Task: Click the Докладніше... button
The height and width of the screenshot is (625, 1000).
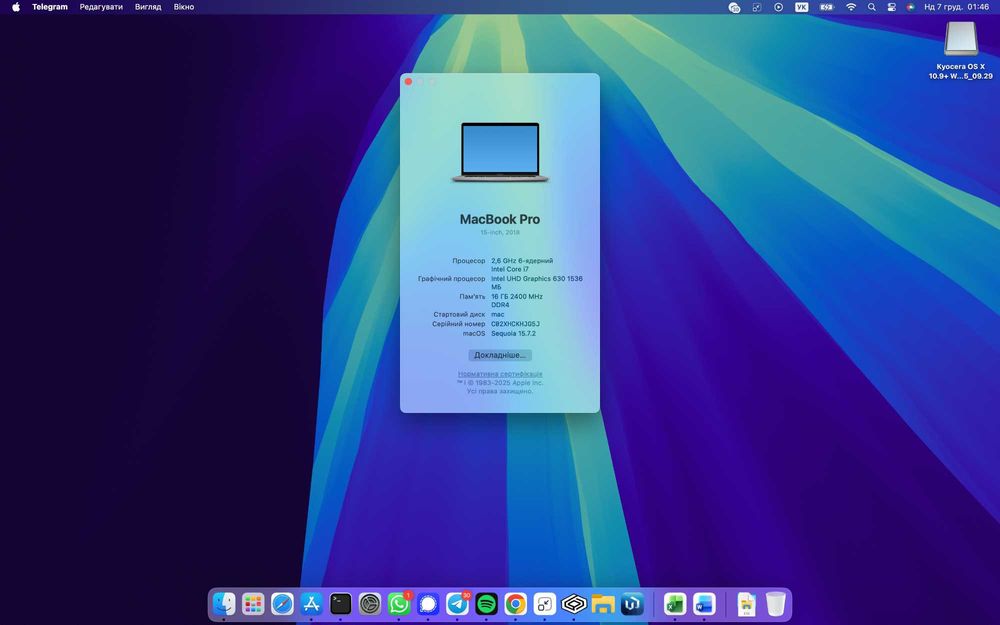Action: (500, 355)
